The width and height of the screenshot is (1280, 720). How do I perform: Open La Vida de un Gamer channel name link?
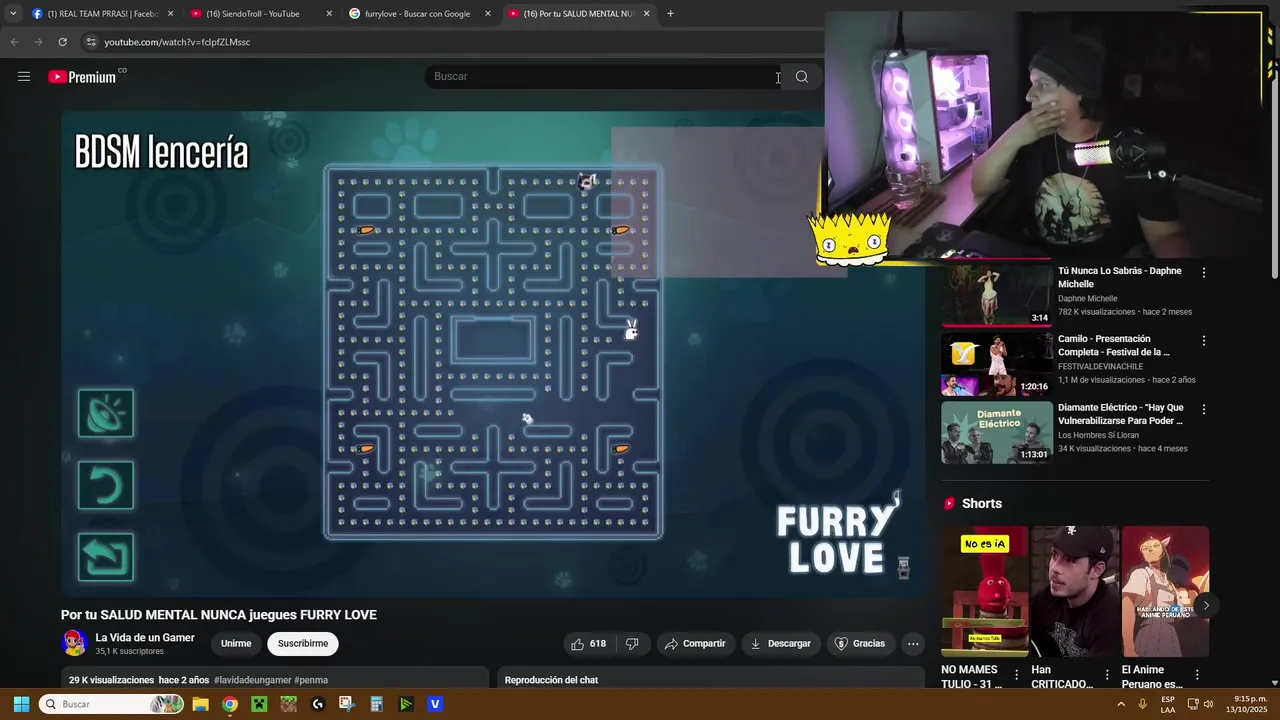[x=145, y=638]
